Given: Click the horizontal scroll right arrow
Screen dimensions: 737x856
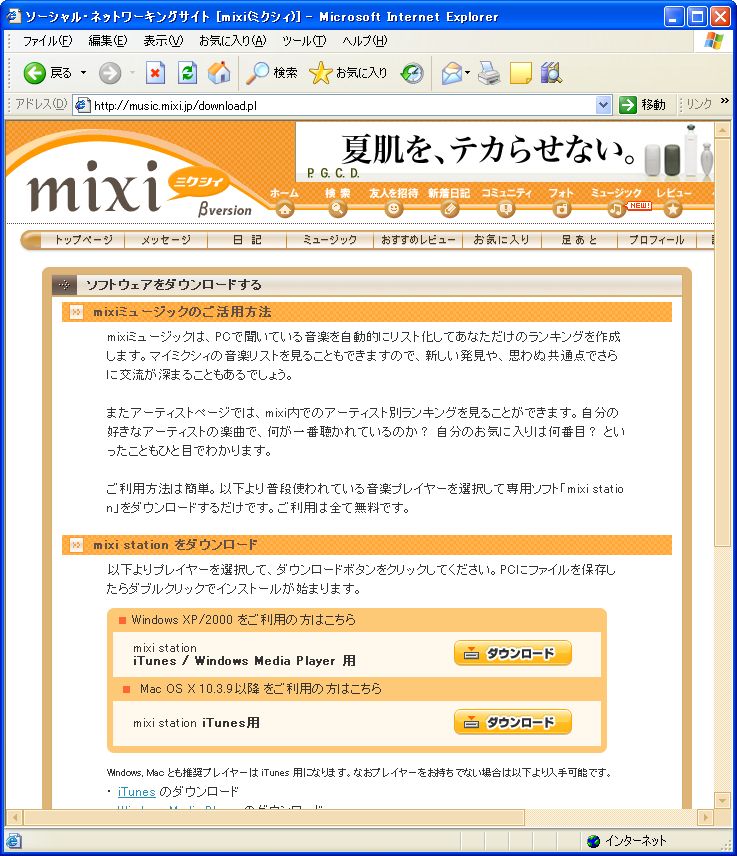Looking at the screenshot, I should point(706,817).
